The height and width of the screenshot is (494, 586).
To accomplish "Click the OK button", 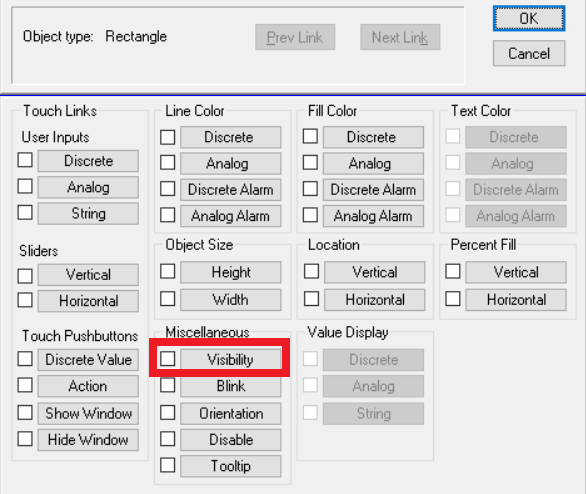I will pos(529,18).
